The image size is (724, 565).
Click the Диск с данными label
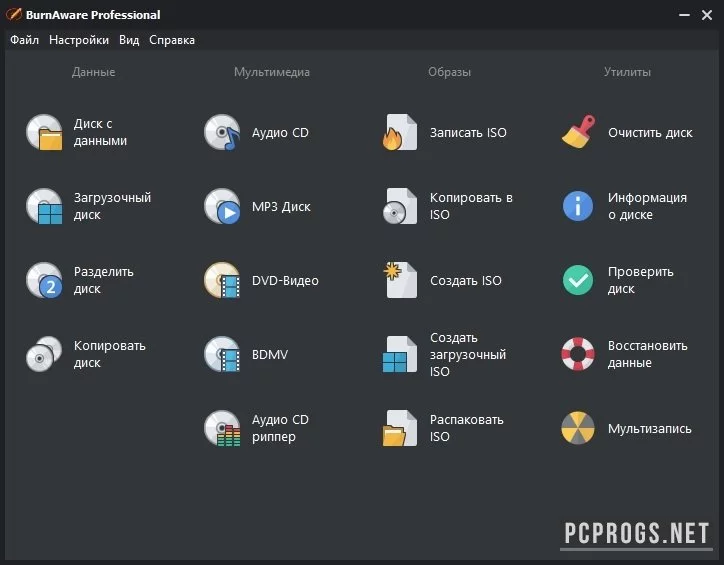click(100, 132)
